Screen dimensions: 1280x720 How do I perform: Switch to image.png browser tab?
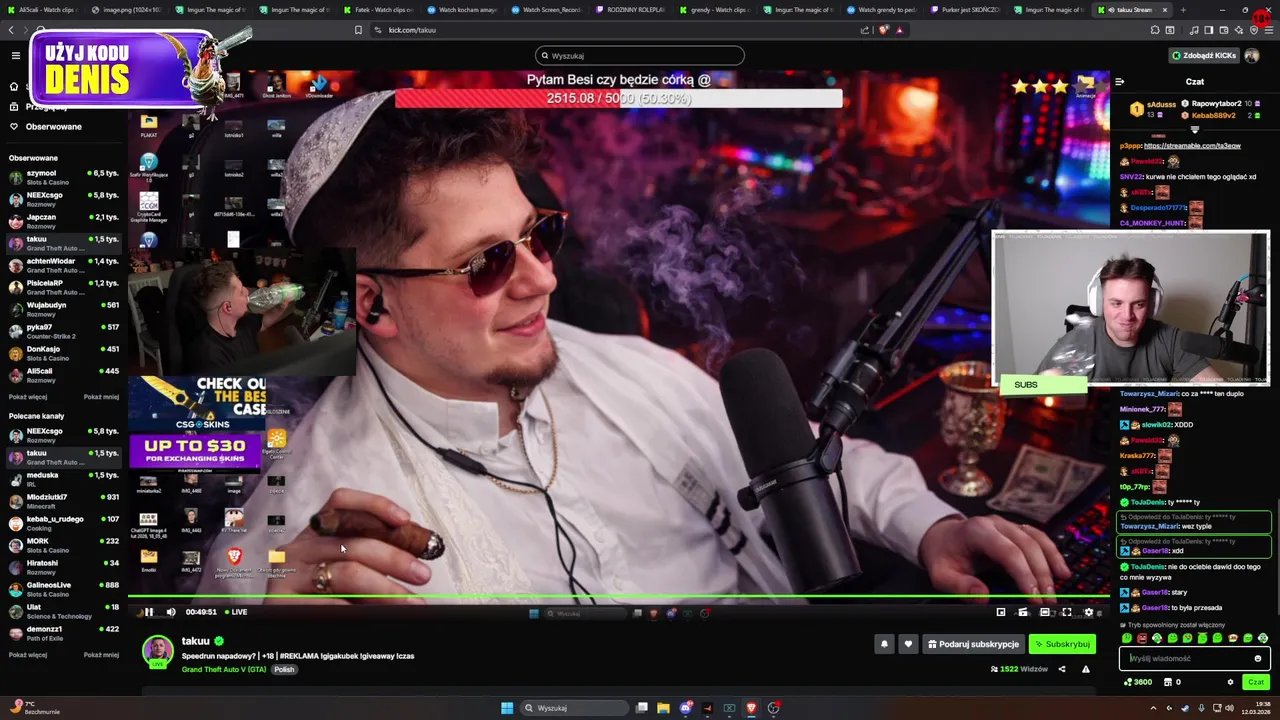(128, 10)
